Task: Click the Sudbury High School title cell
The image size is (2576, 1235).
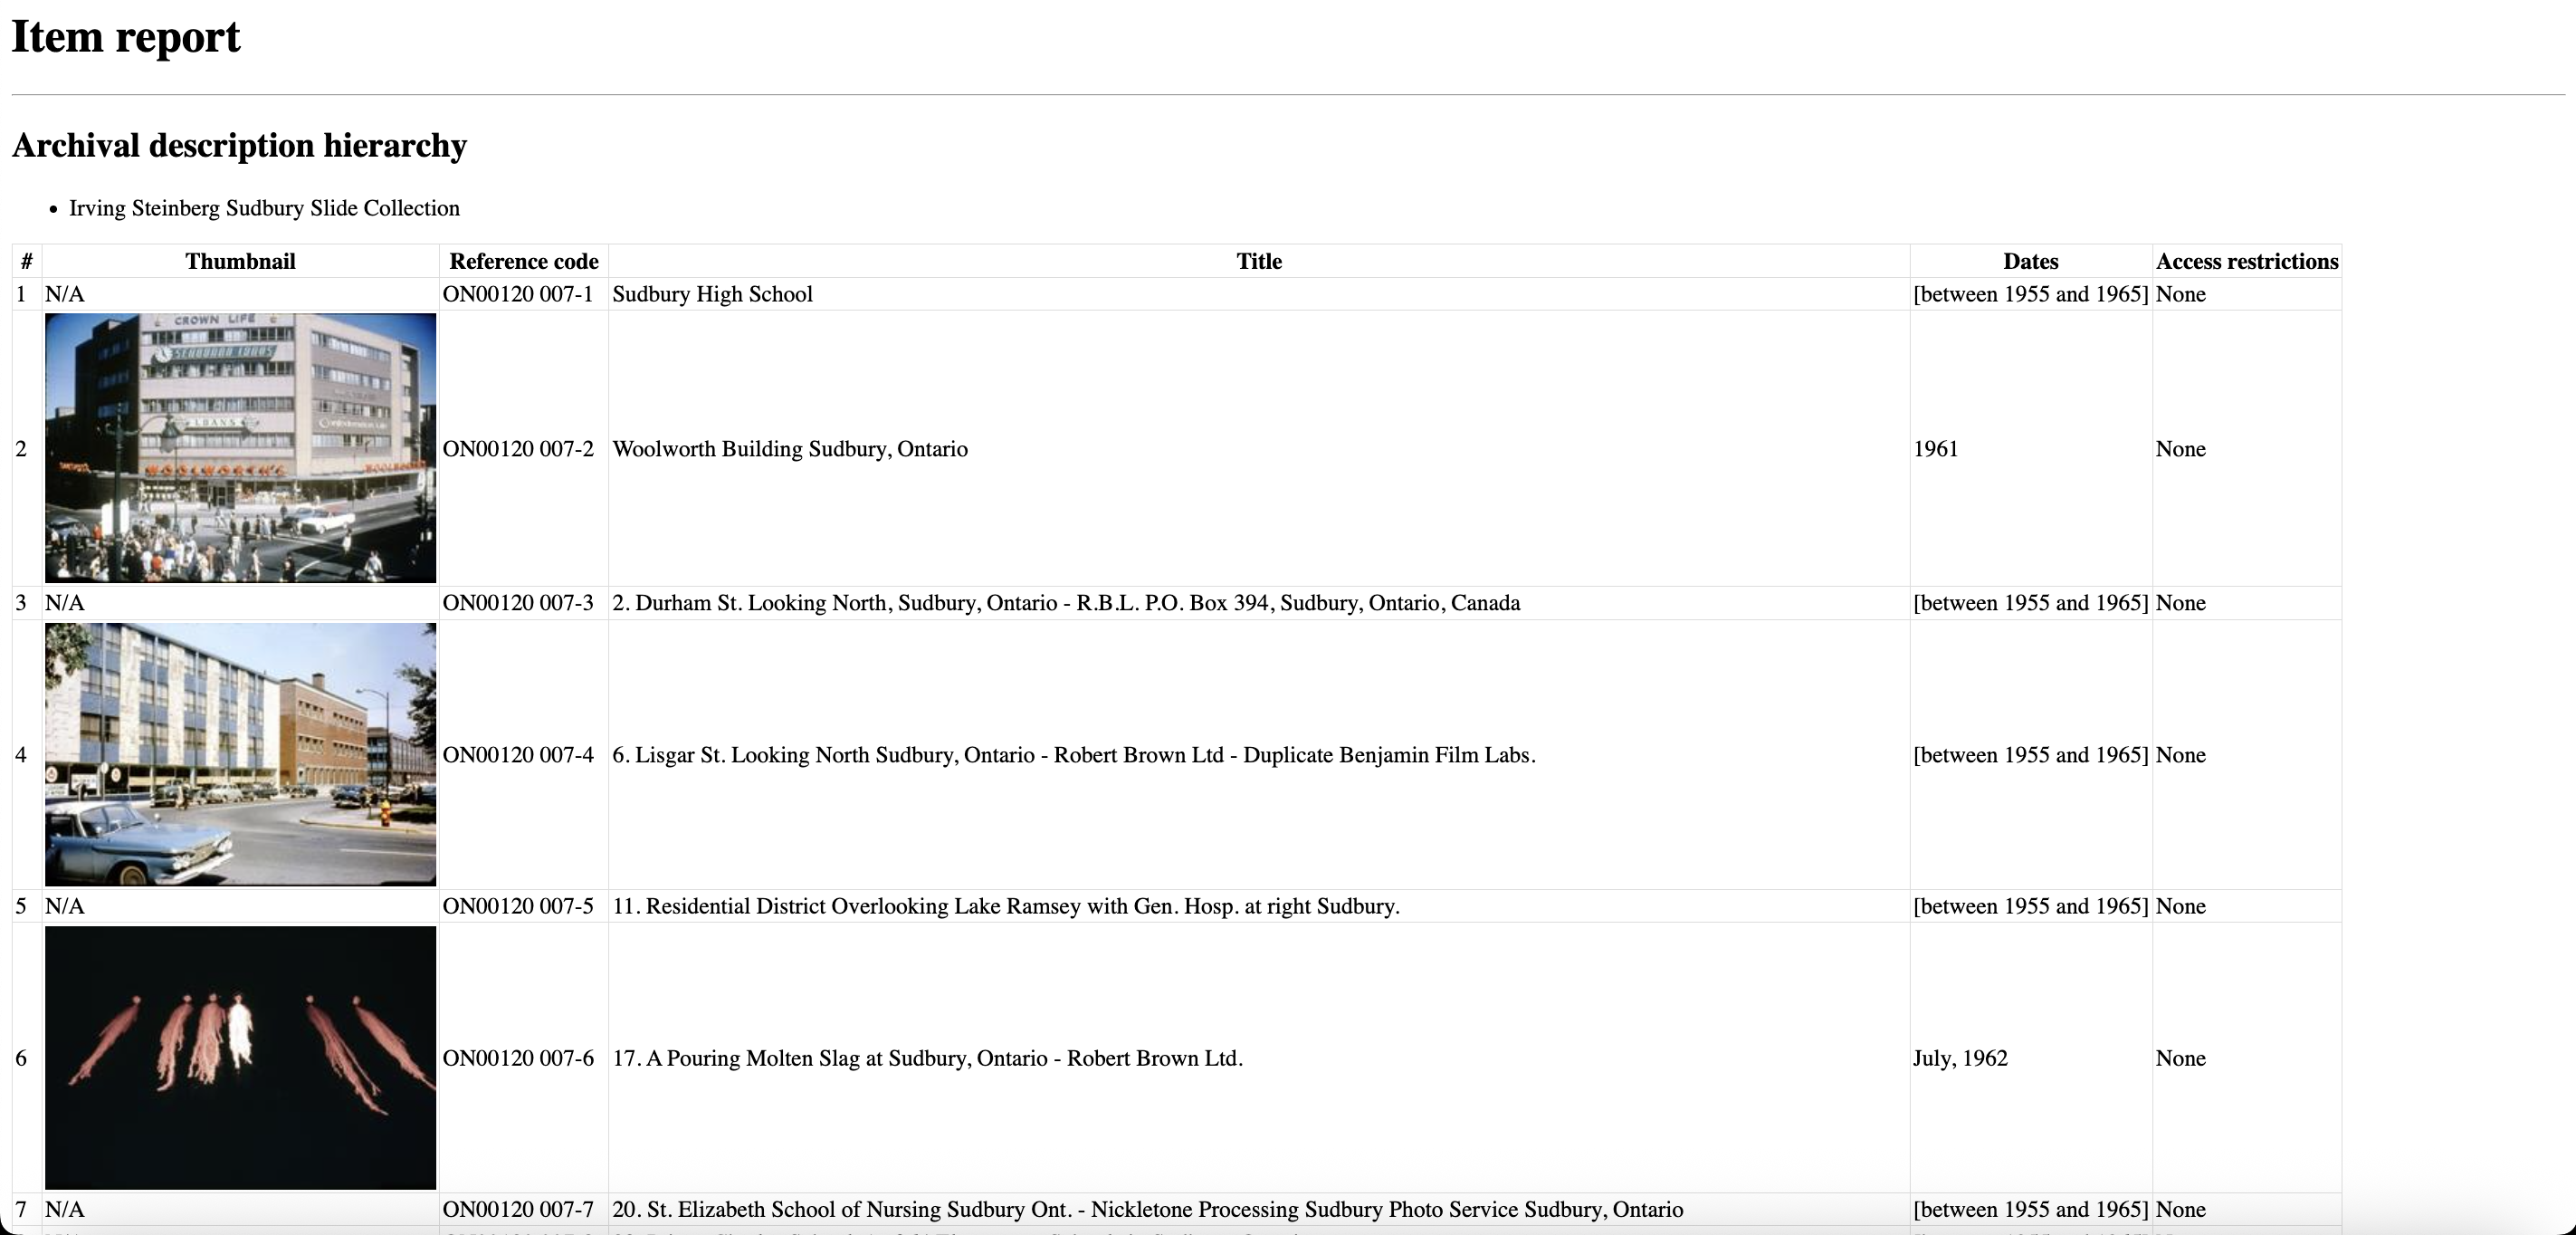Action: click(x=712, y=294)
